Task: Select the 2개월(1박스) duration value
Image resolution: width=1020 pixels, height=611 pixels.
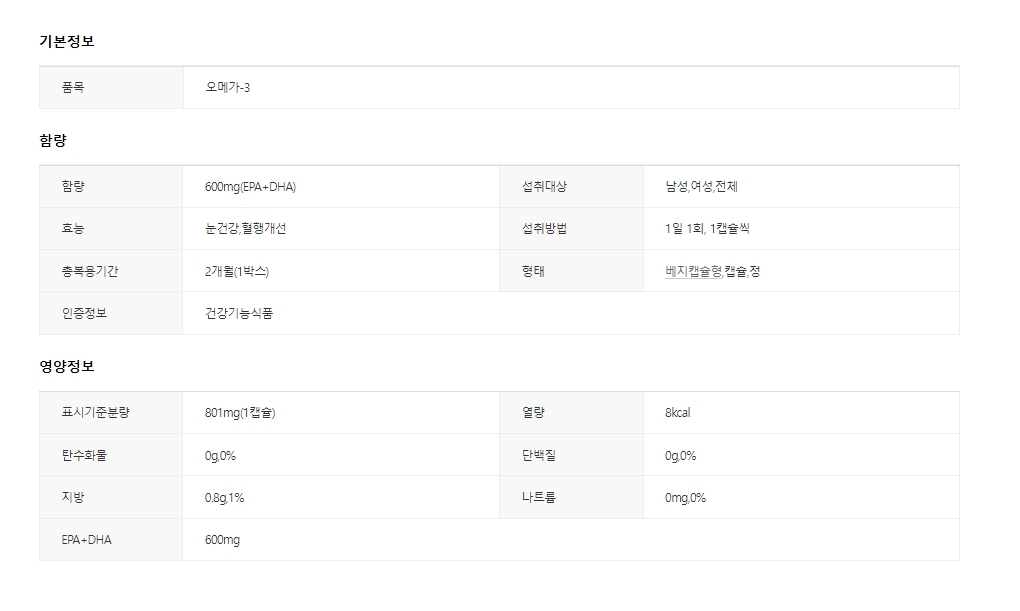Action: [x=236, y=271]
